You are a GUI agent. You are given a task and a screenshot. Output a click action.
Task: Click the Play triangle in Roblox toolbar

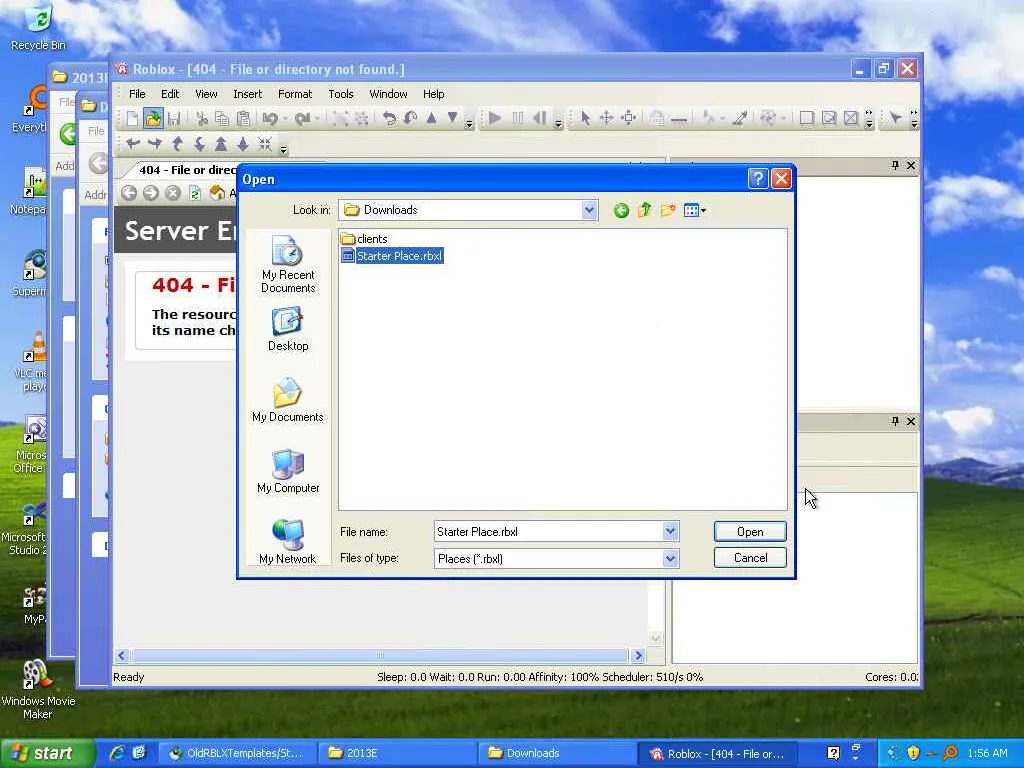point(494,118)
